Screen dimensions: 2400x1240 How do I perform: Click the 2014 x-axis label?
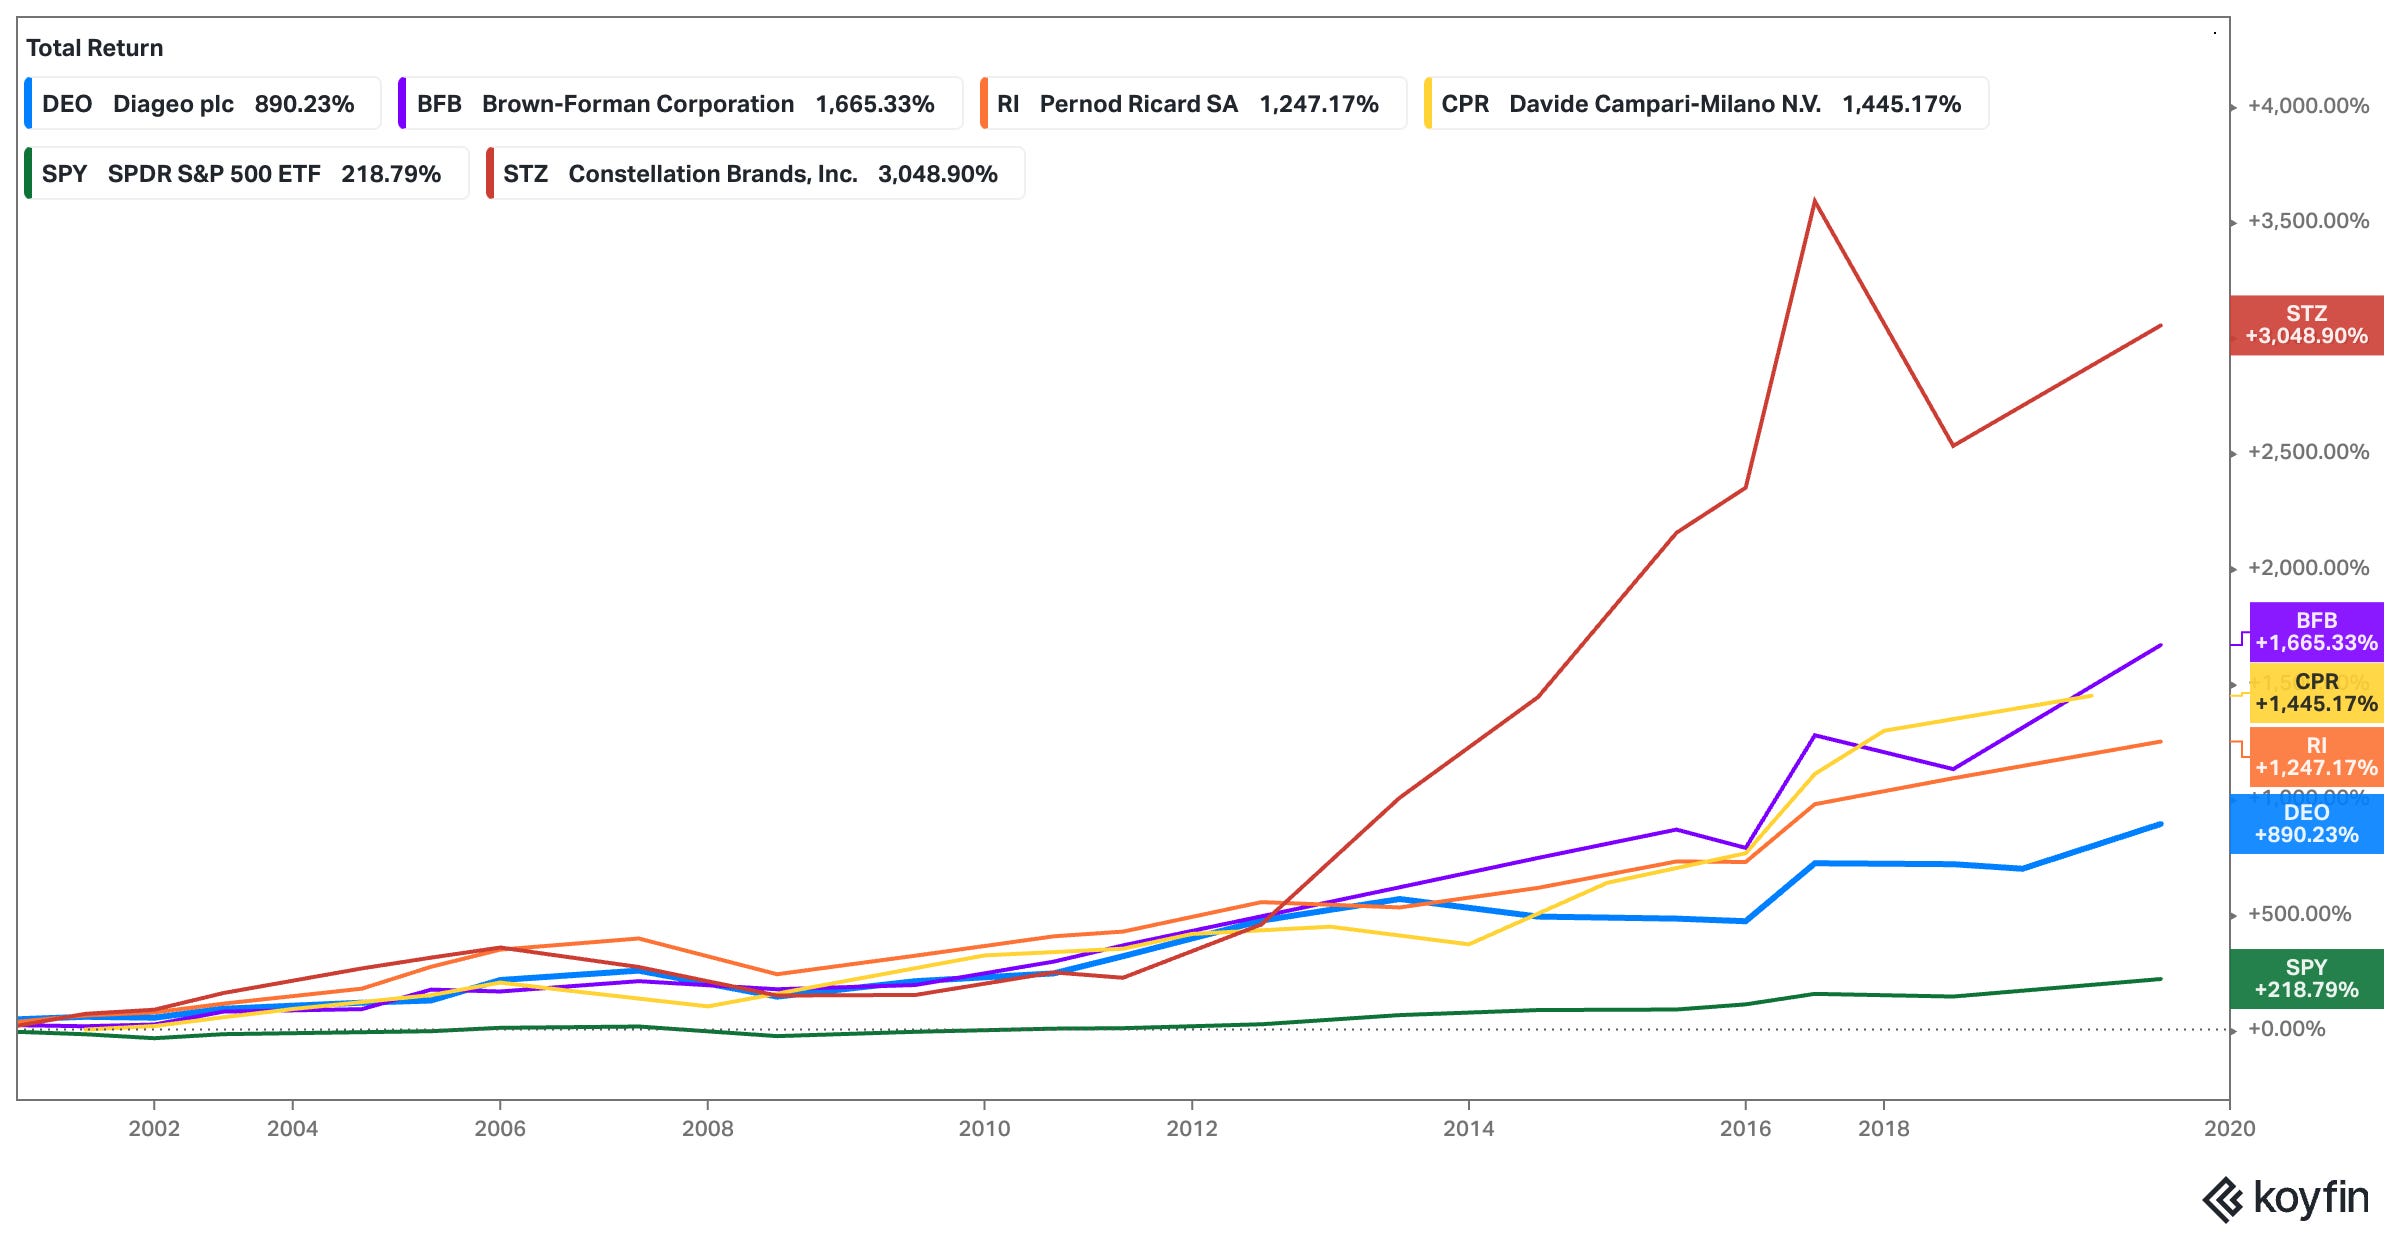point(1468,1129)
